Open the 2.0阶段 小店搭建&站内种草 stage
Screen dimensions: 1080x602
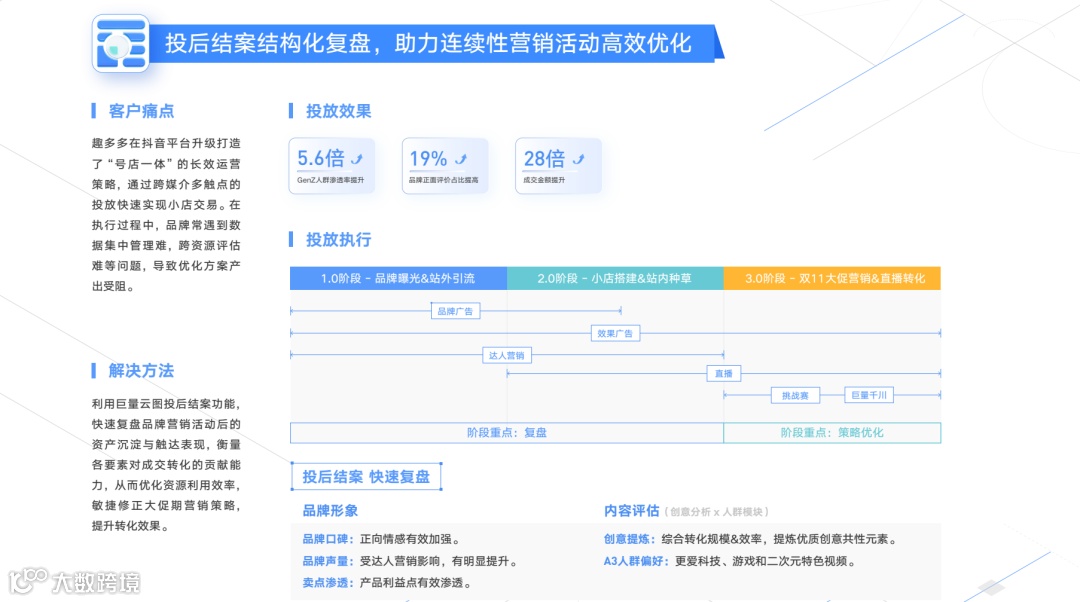point(615,278)
